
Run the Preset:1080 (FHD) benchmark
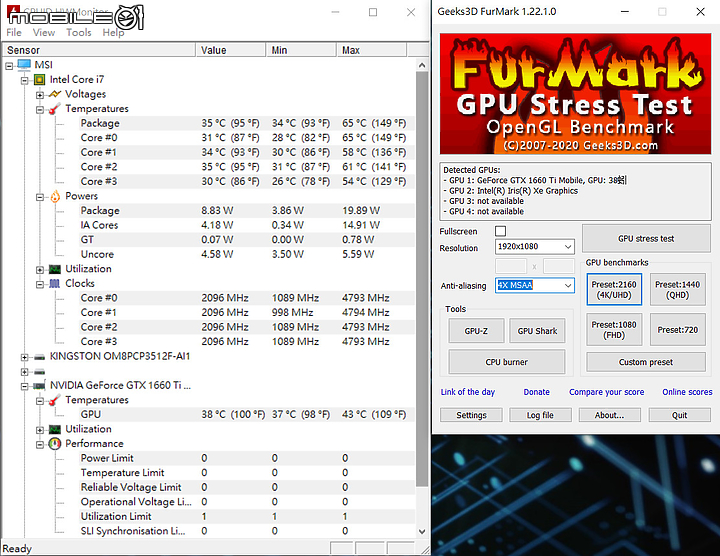tap(614, 330)
